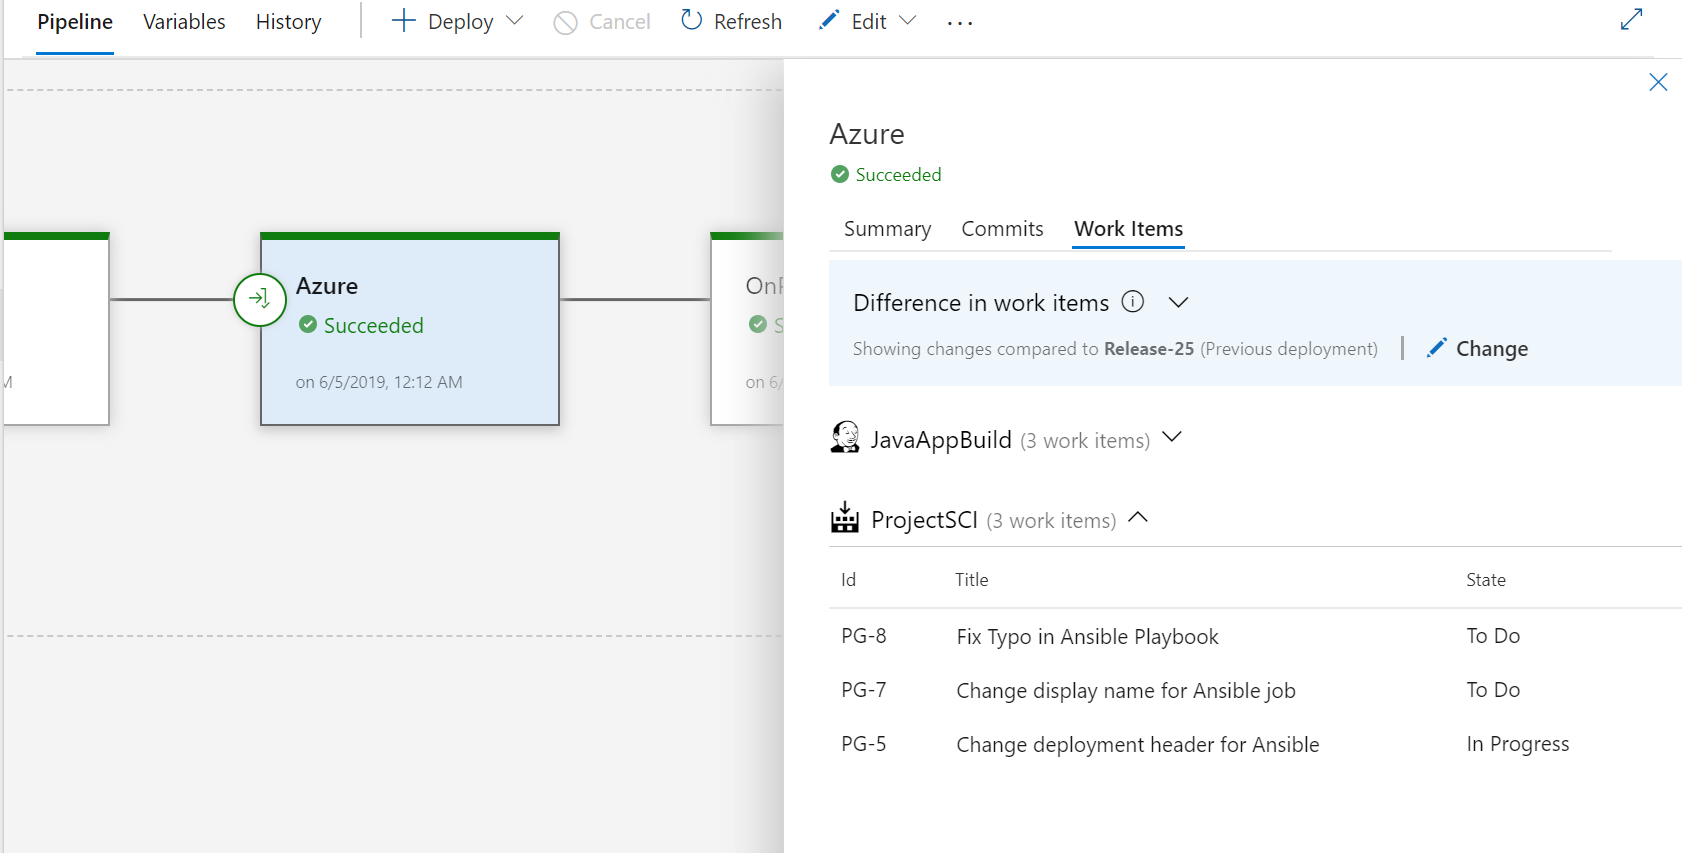
Task: Open Change deployment header for Ansible
Action: pos(1138,745)
